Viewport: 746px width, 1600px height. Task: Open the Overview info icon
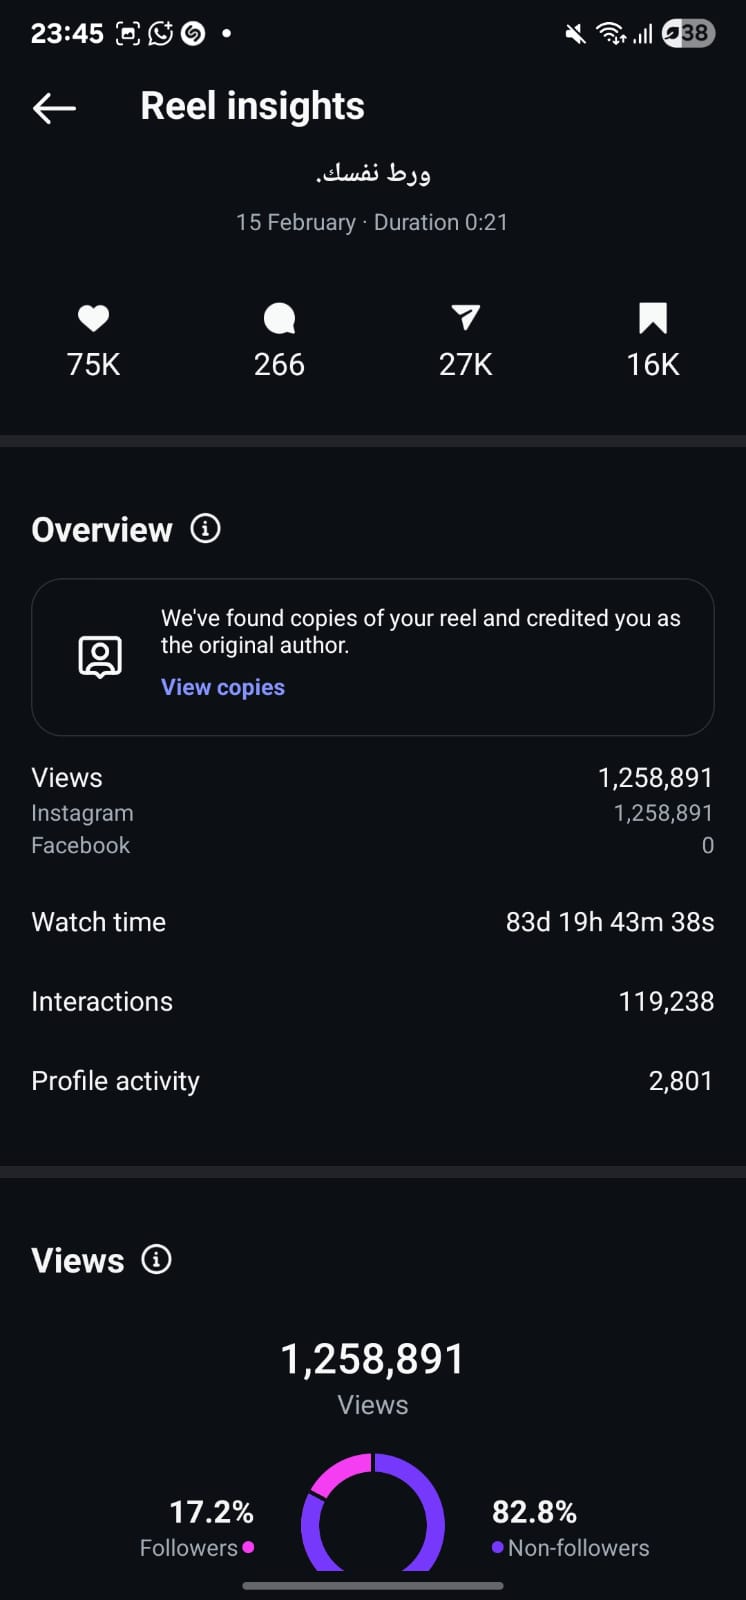206,528
